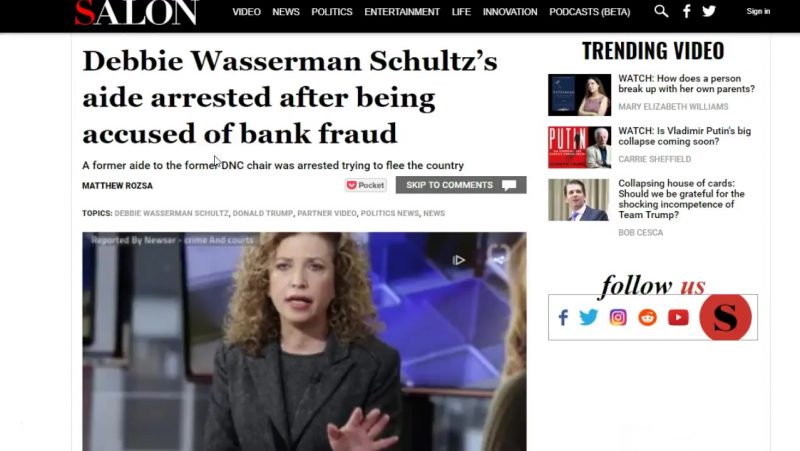Click Twitter bird in follow us box
Viewport: 800px width, 451px height.
point(588,317)
